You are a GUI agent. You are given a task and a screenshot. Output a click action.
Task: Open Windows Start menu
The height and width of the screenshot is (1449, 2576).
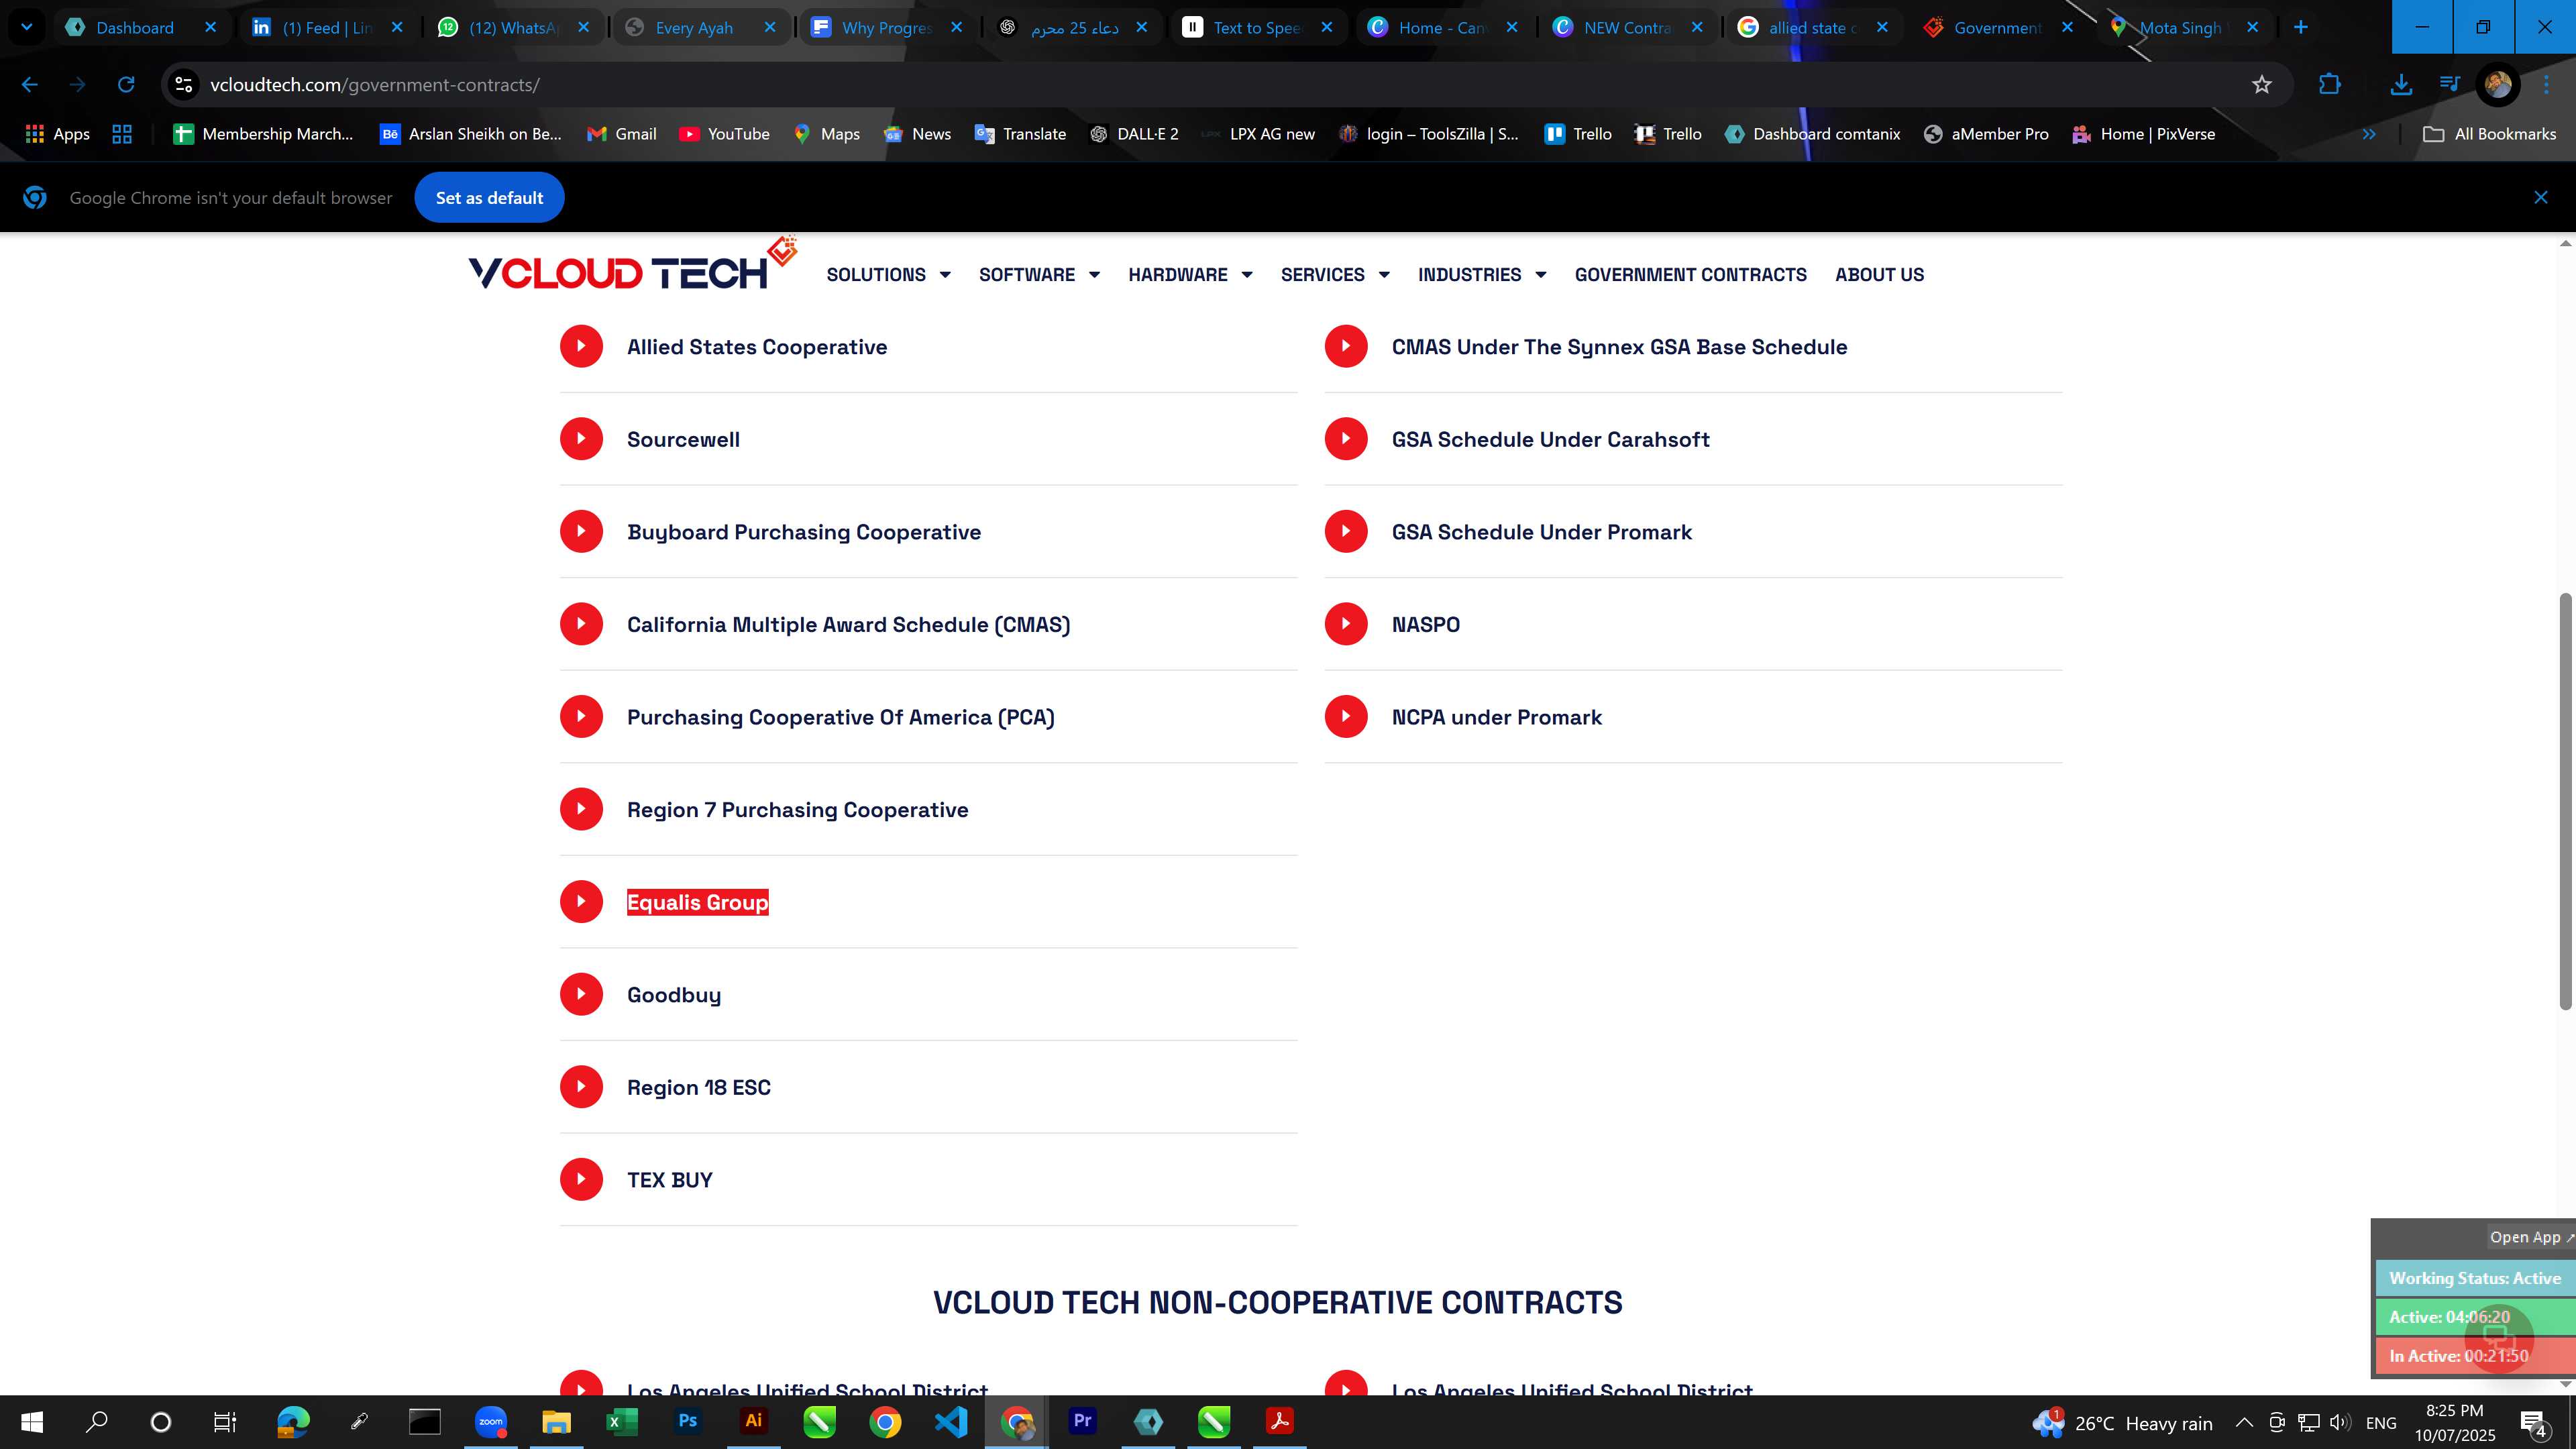(x=32, y=1421)
